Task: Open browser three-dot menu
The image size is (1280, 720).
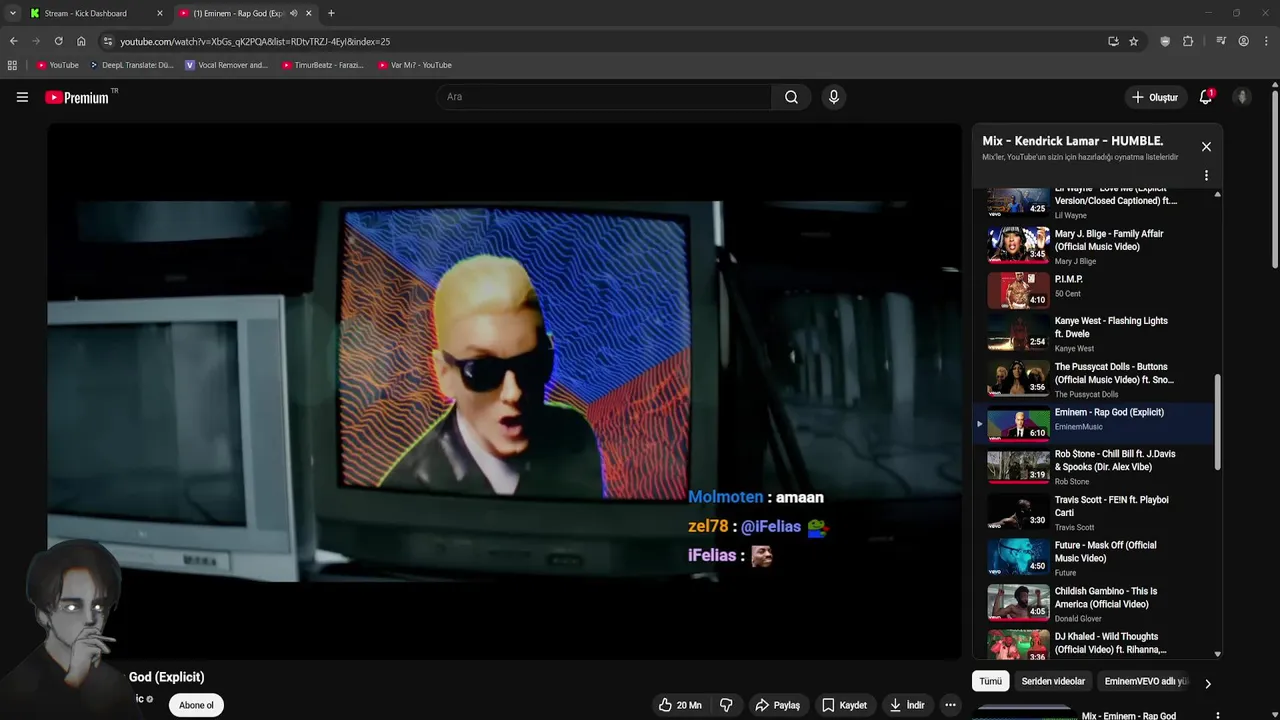Action: (x=1267, y=41)
